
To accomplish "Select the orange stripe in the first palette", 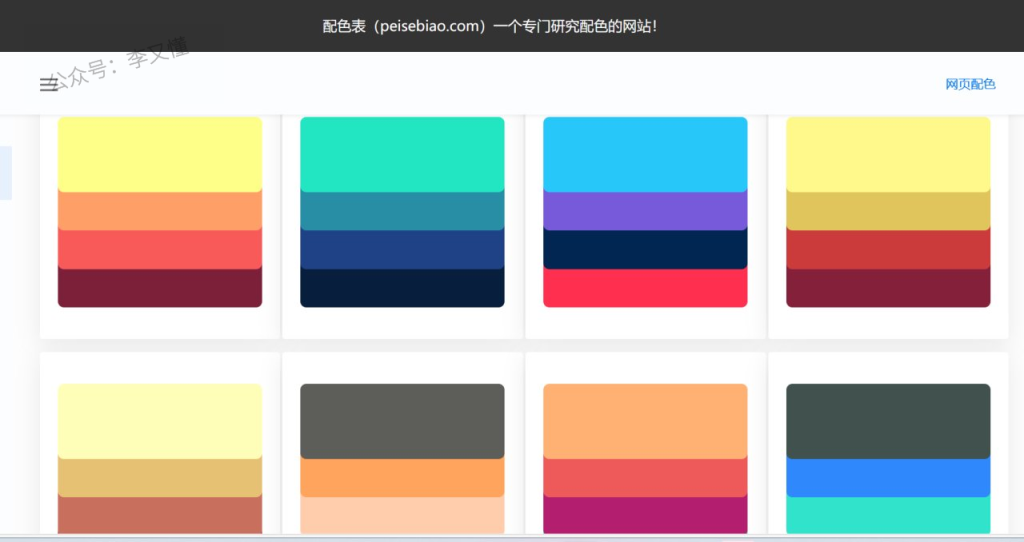I will coord(160,211).
